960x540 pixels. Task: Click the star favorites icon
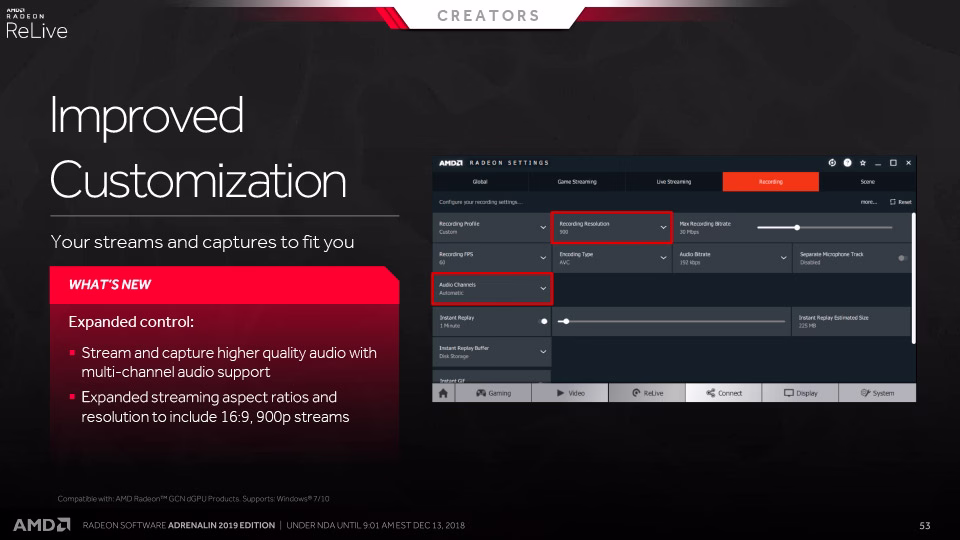863,163
